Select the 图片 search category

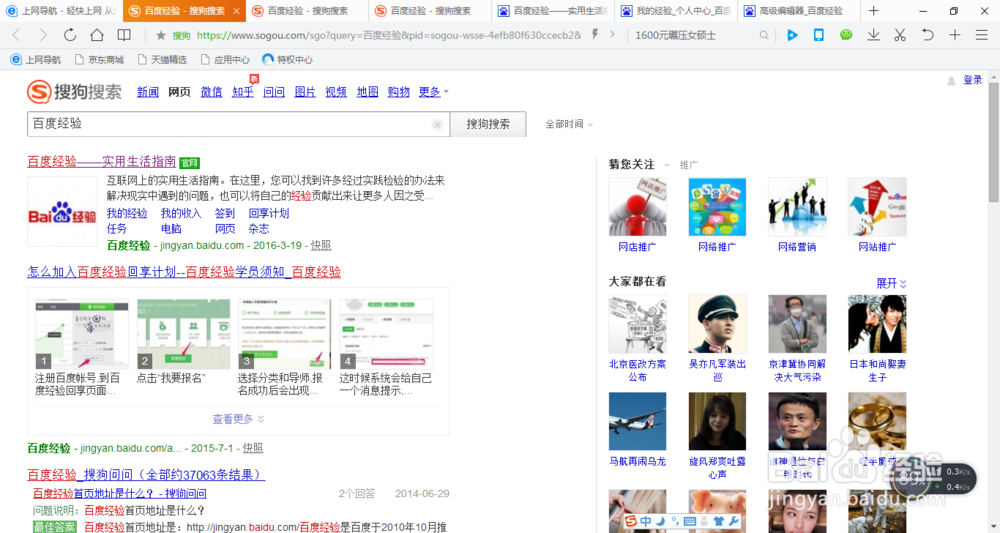coord(305,92)
